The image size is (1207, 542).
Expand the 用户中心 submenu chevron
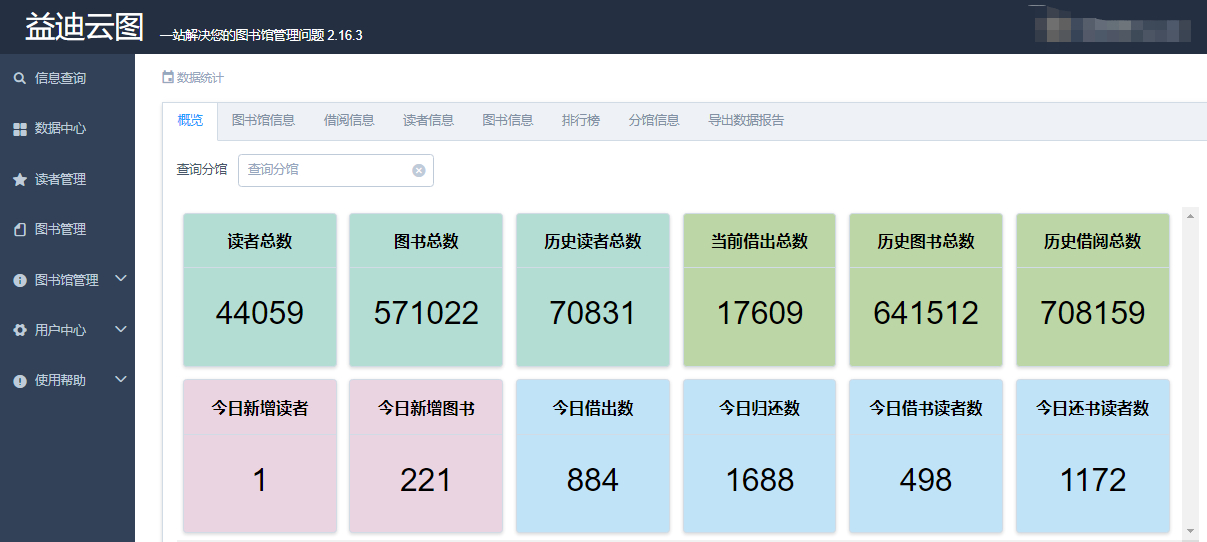click(121, 329)
